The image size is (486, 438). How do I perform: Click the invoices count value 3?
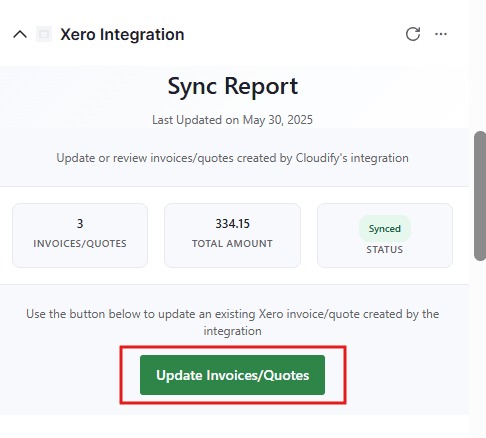[80, 224]
